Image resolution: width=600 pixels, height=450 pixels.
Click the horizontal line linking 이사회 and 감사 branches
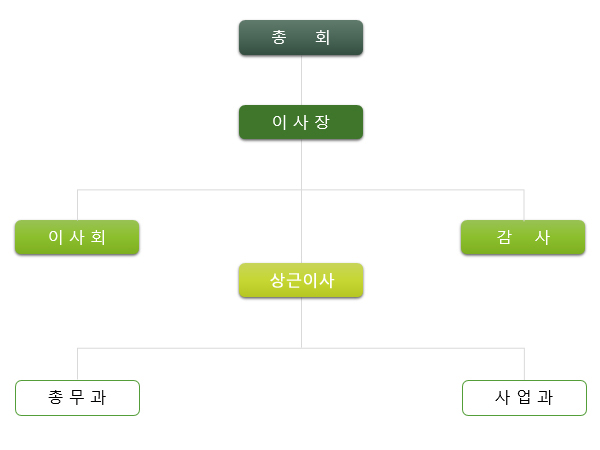190,189
